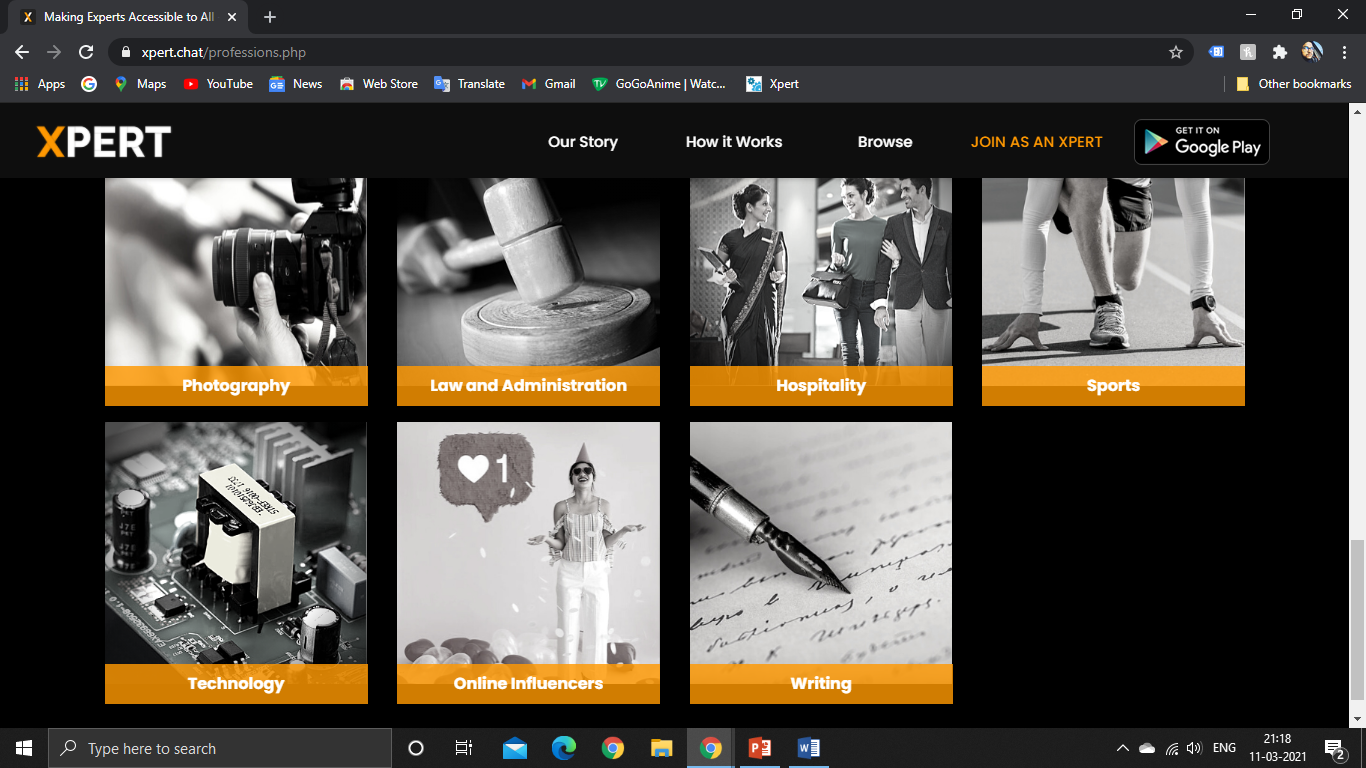
Task: Select Browse in the navigation bar
Action: pos(885,142)
